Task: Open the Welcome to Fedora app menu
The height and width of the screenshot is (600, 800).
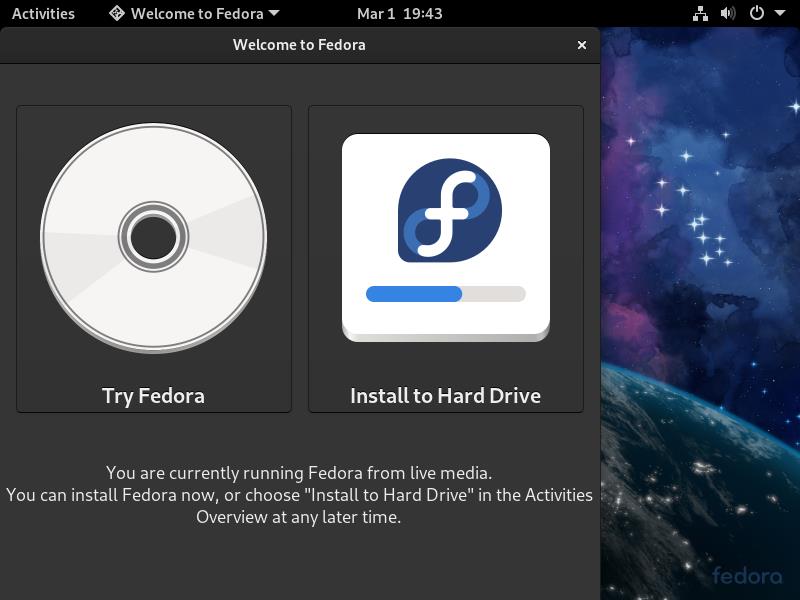Action: click(x=194, y=13)
